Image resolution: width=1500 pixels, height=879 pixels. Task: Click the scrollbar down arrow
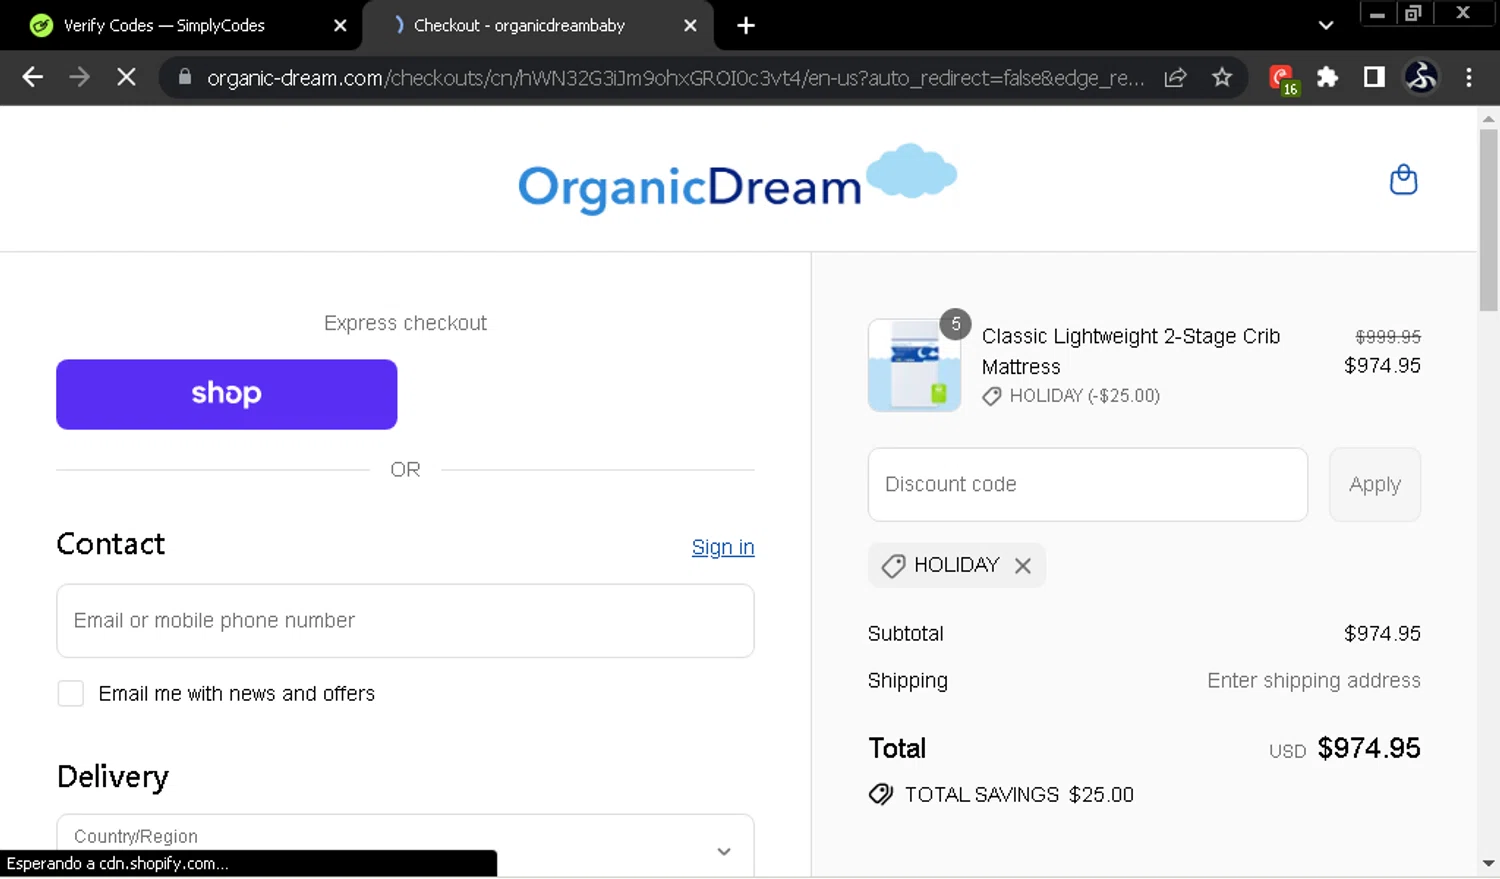[1488, 863]
